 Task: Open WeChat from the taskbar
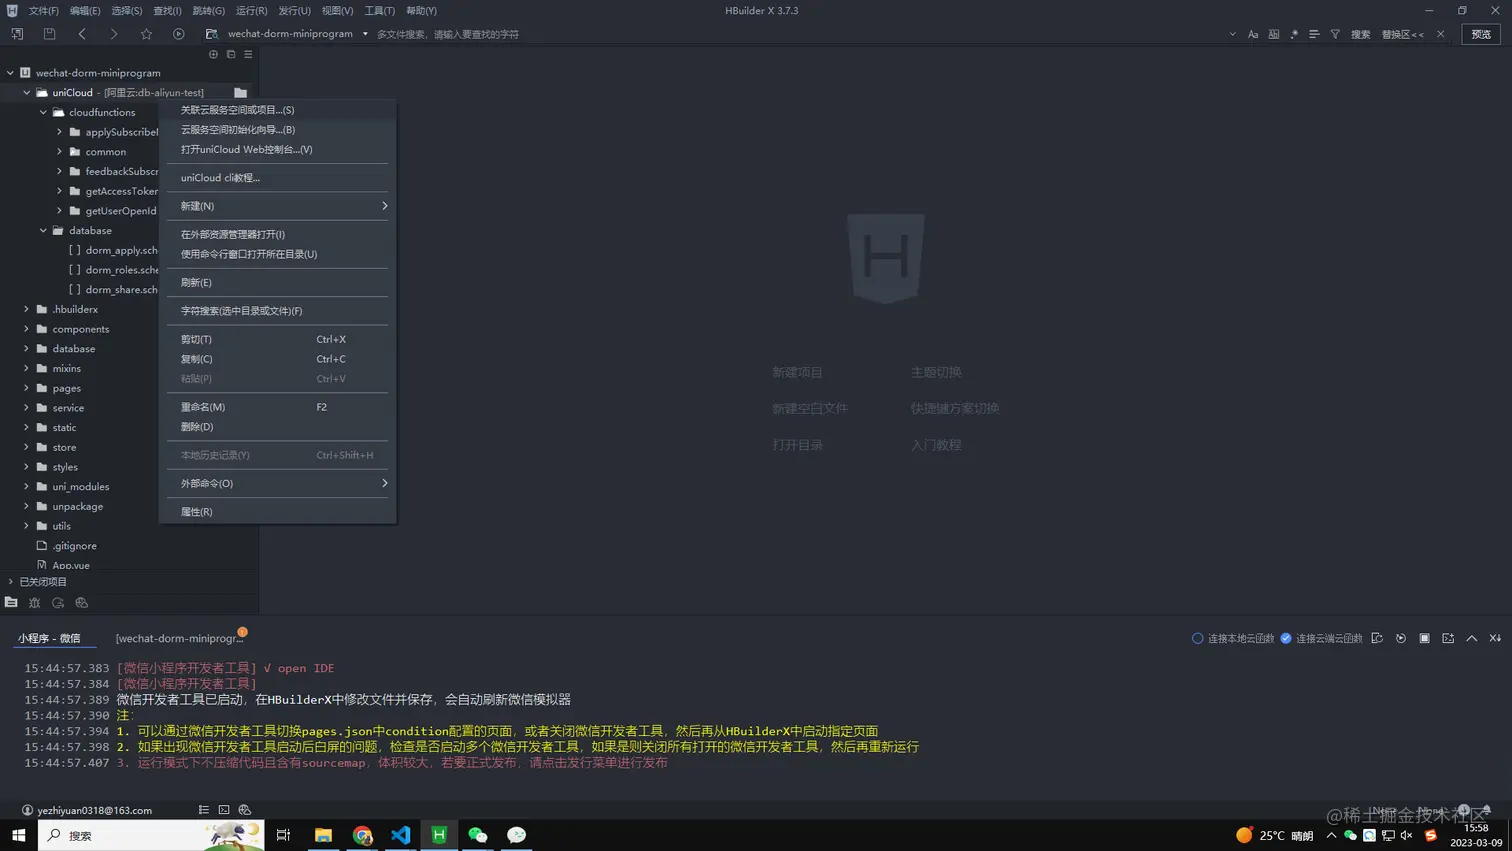[478, 835]
